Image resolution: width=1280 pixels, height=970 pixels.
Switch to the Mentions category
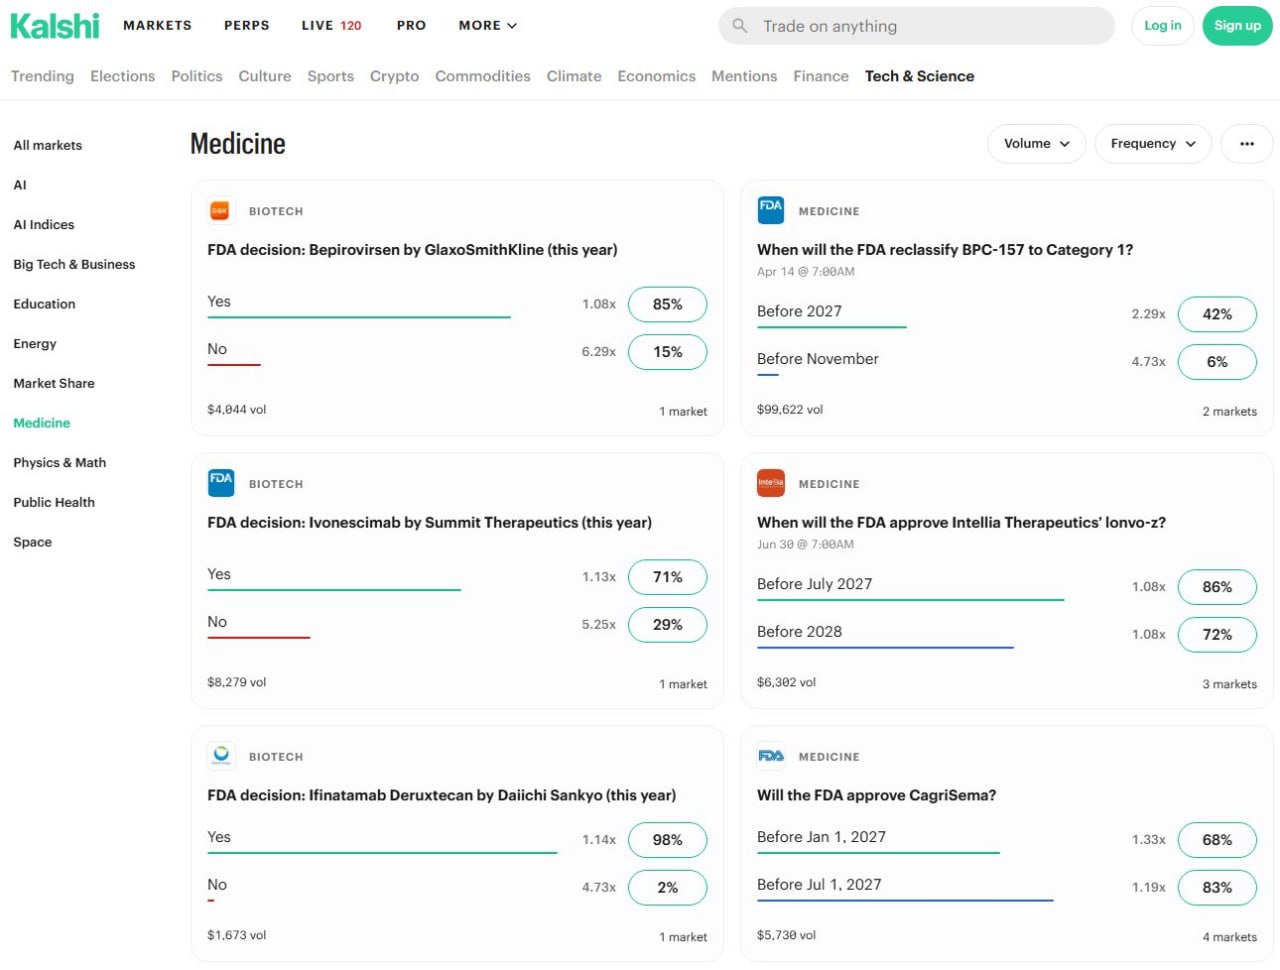tap(744, 76)
